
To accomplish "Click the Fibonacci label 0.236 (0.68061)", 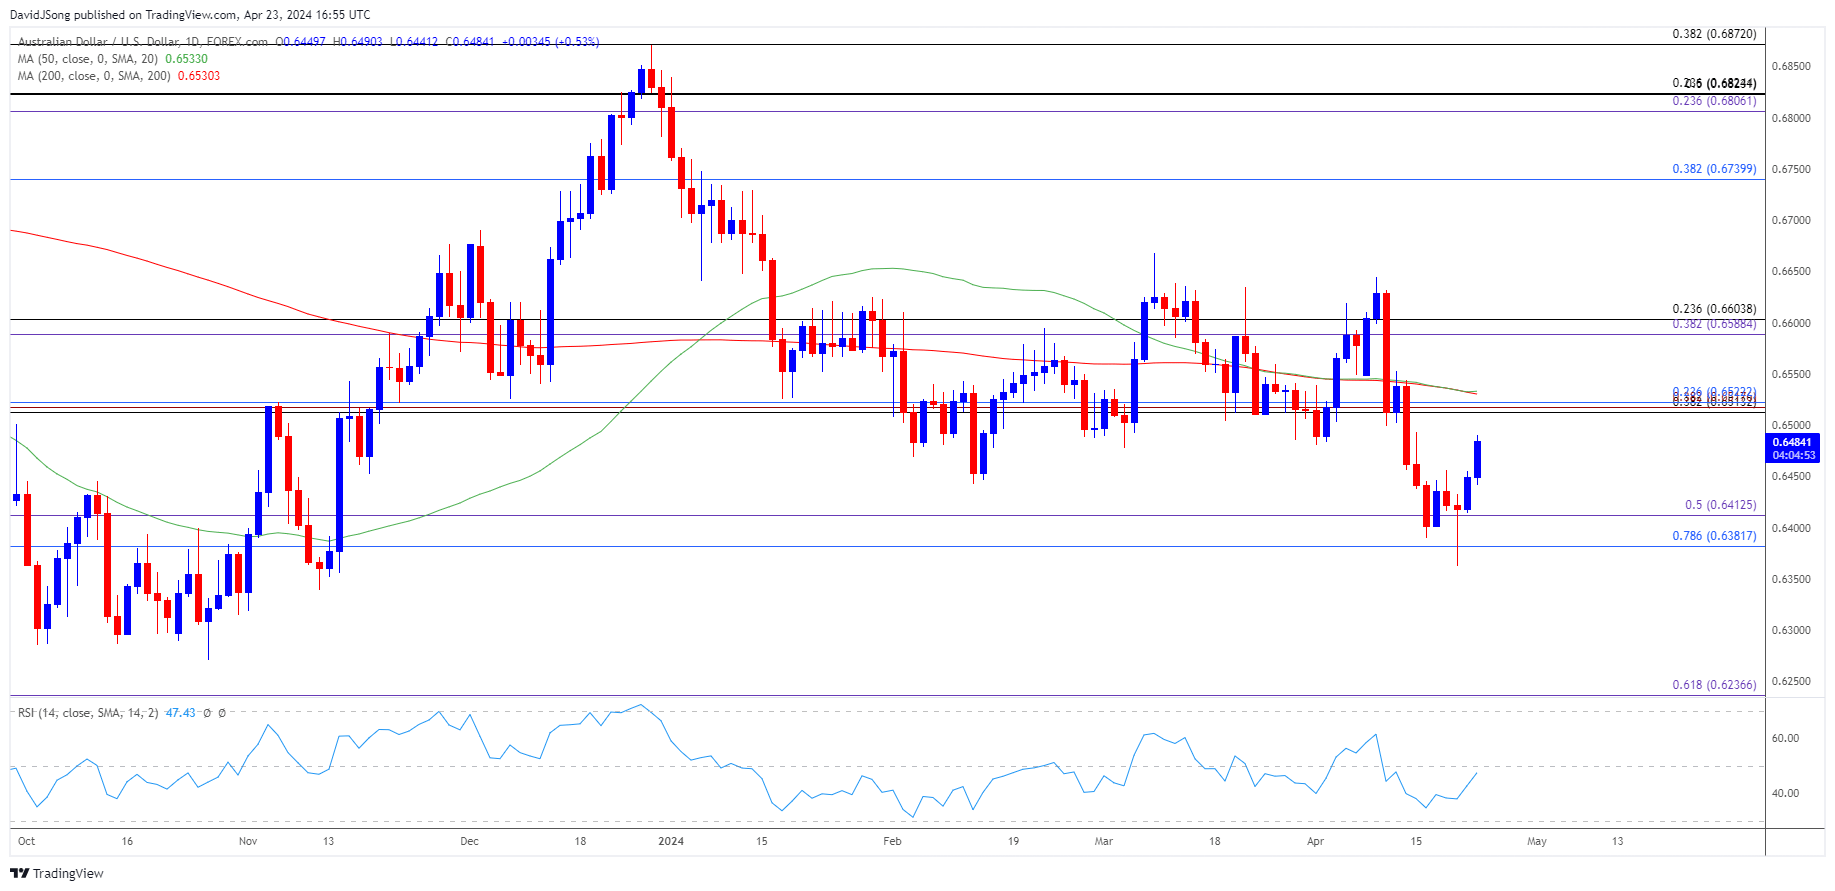I will pyautogui.click(x=1714, y=101).
